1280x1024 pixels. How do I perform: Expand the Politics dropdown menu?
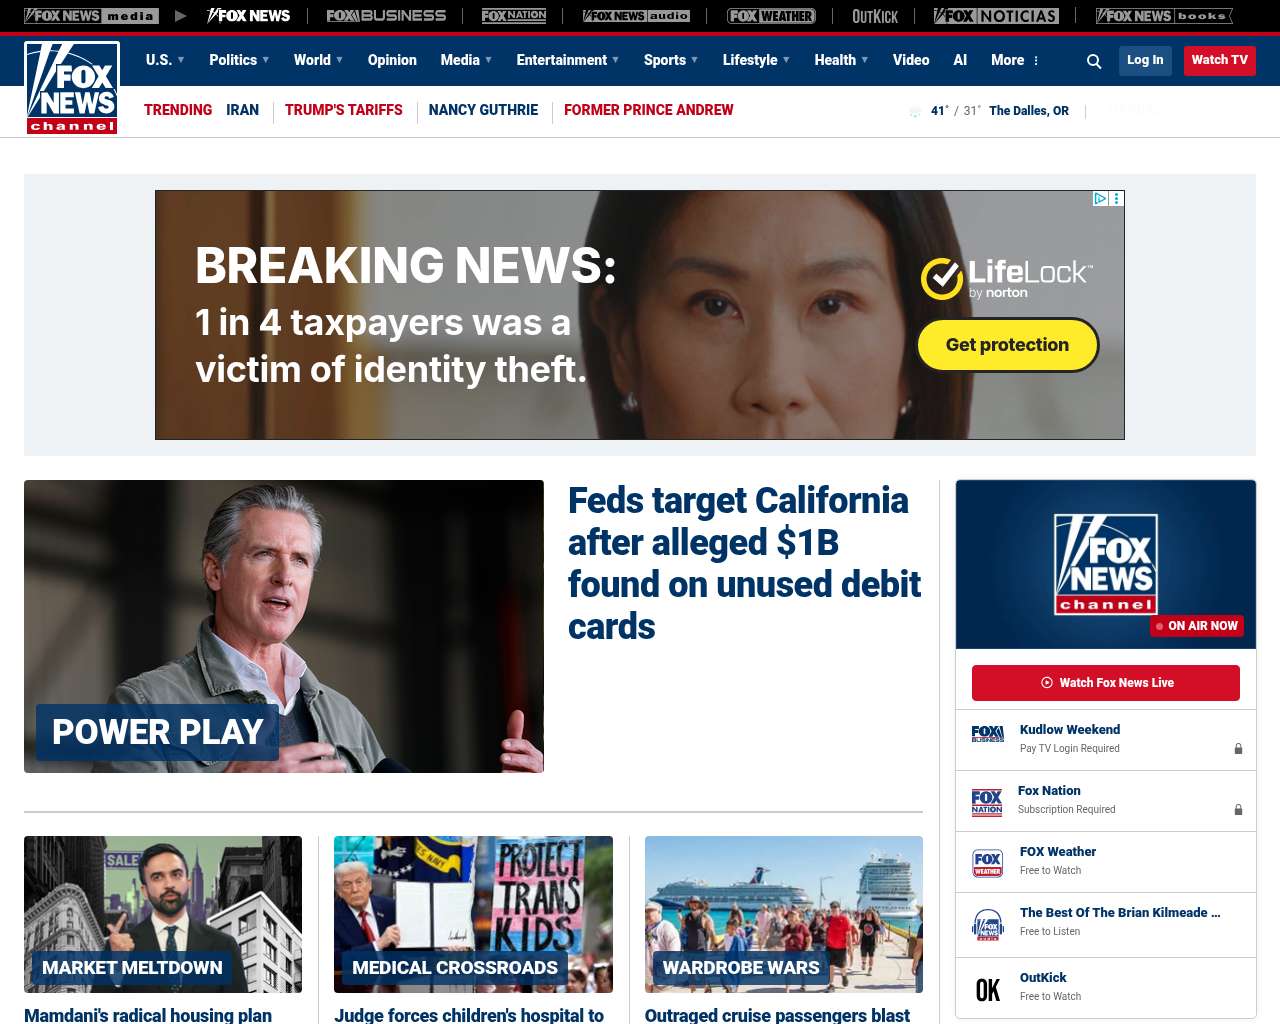[239, 60]
